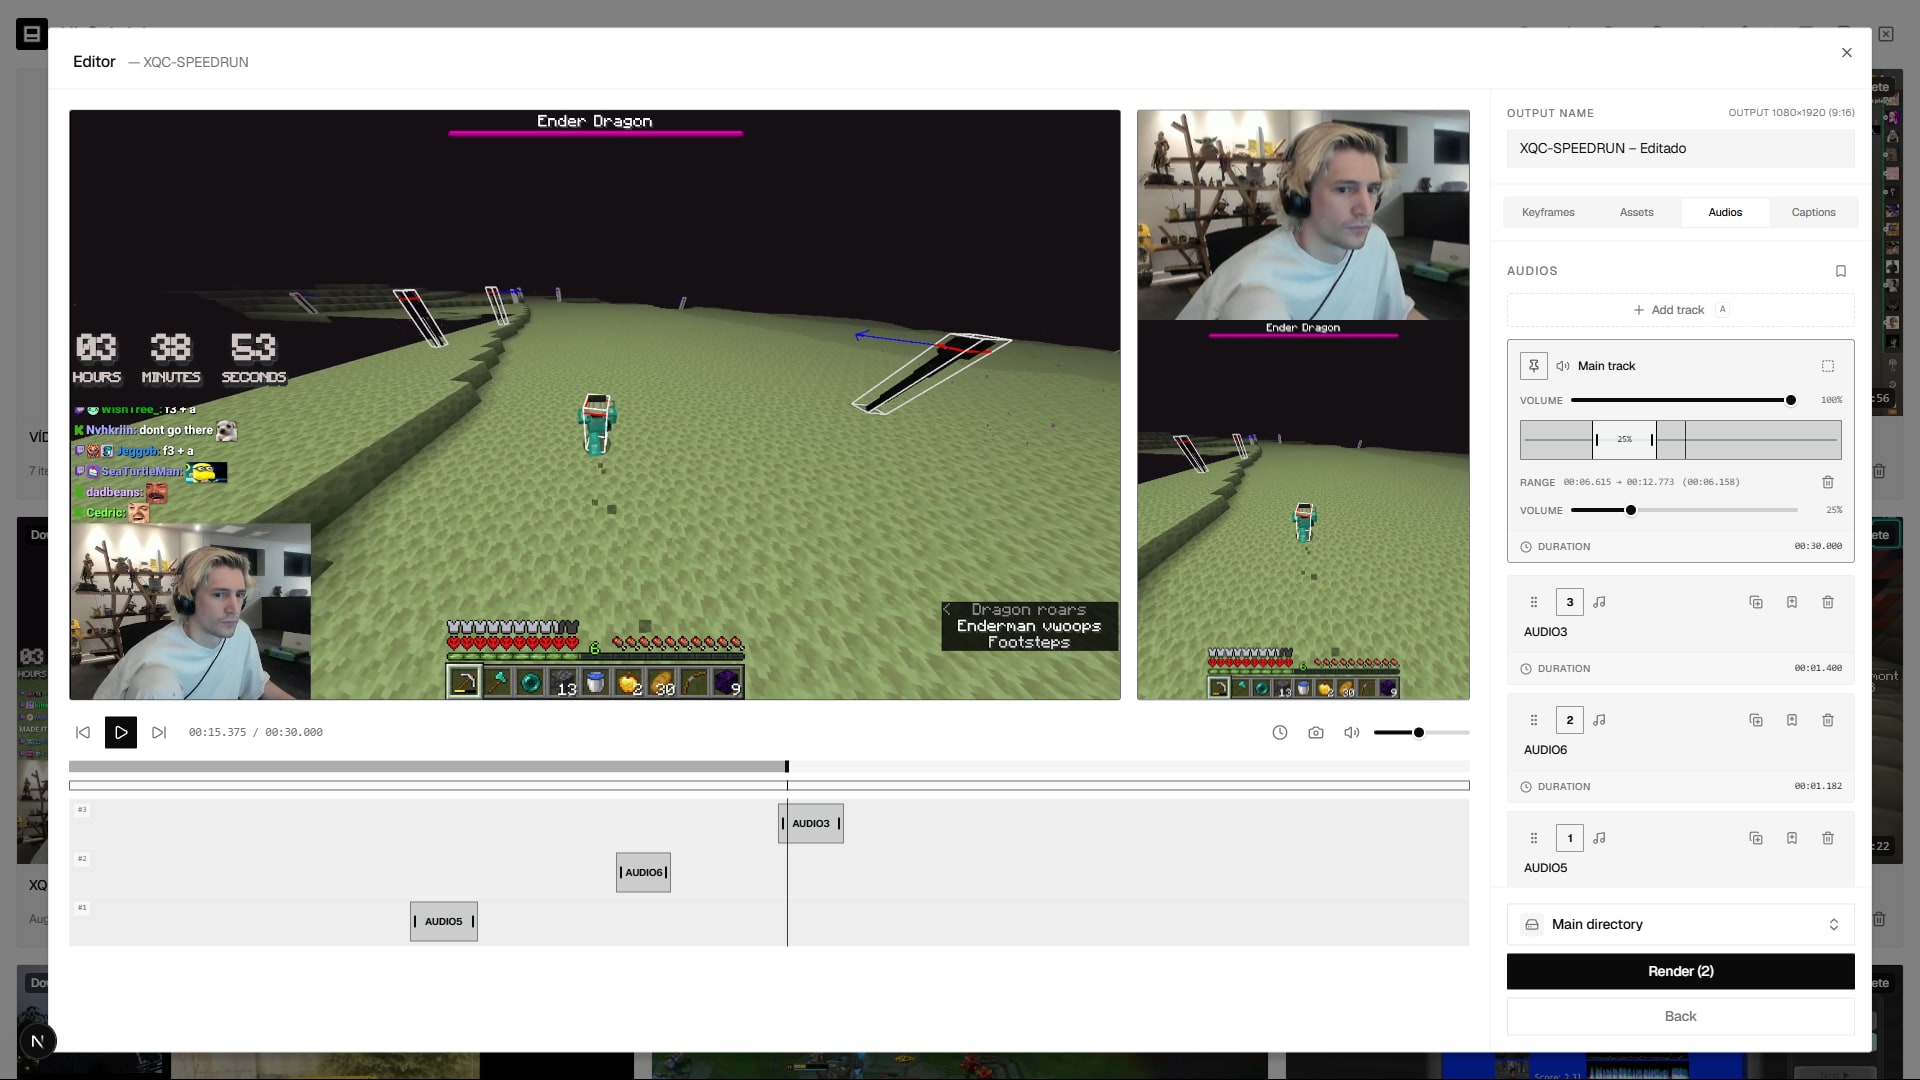Save AUDIO5 with its bookmark icon
1920x1080 pixels.
pos(1792,838)
